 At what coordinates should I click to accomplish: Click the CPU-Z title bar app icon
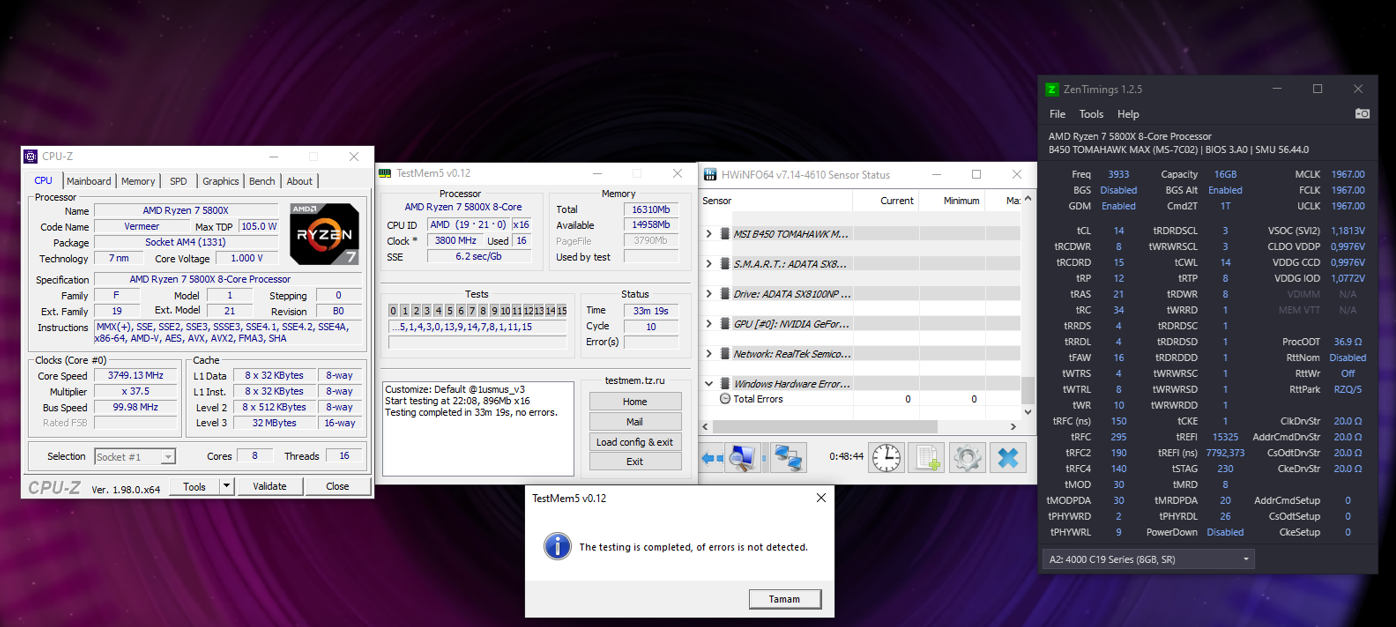pos(31,156)
